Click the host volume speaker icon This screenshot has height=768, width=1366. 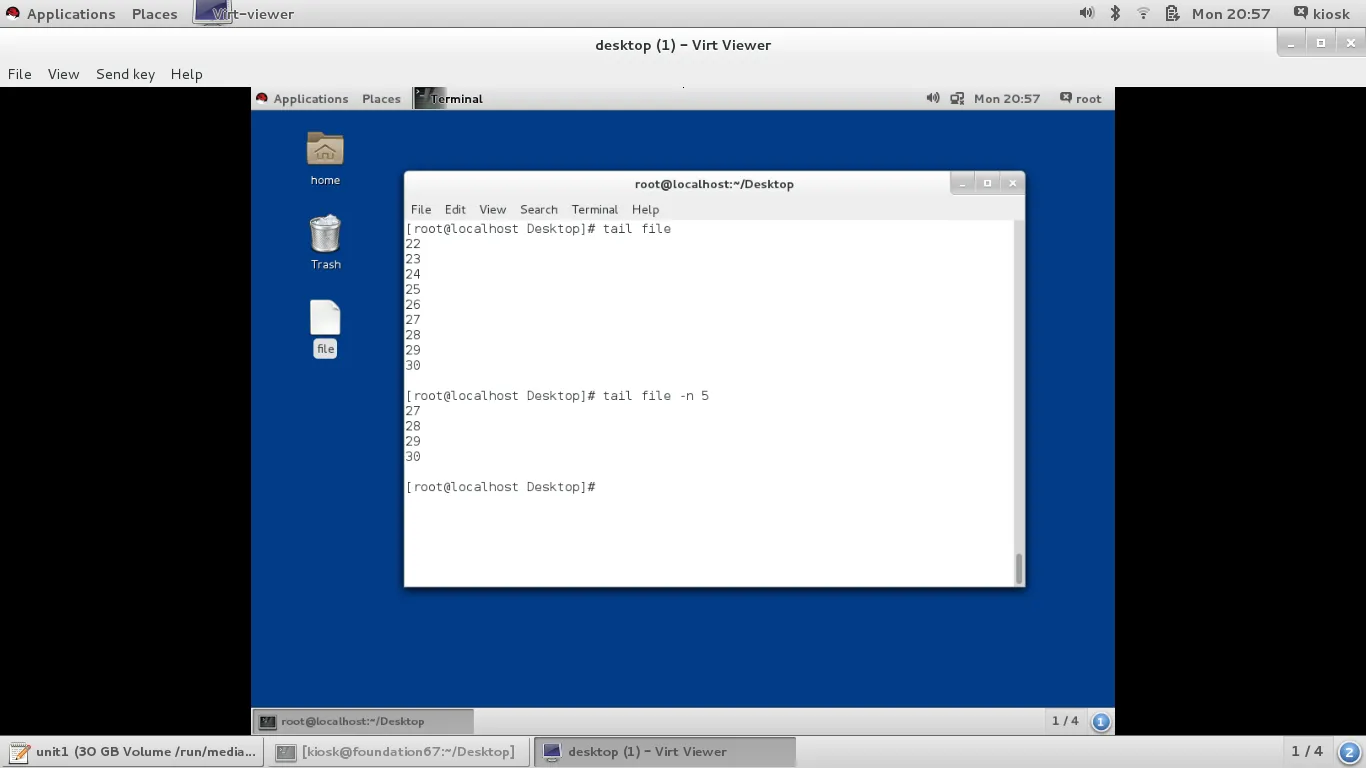click(x=1086, y=13)
